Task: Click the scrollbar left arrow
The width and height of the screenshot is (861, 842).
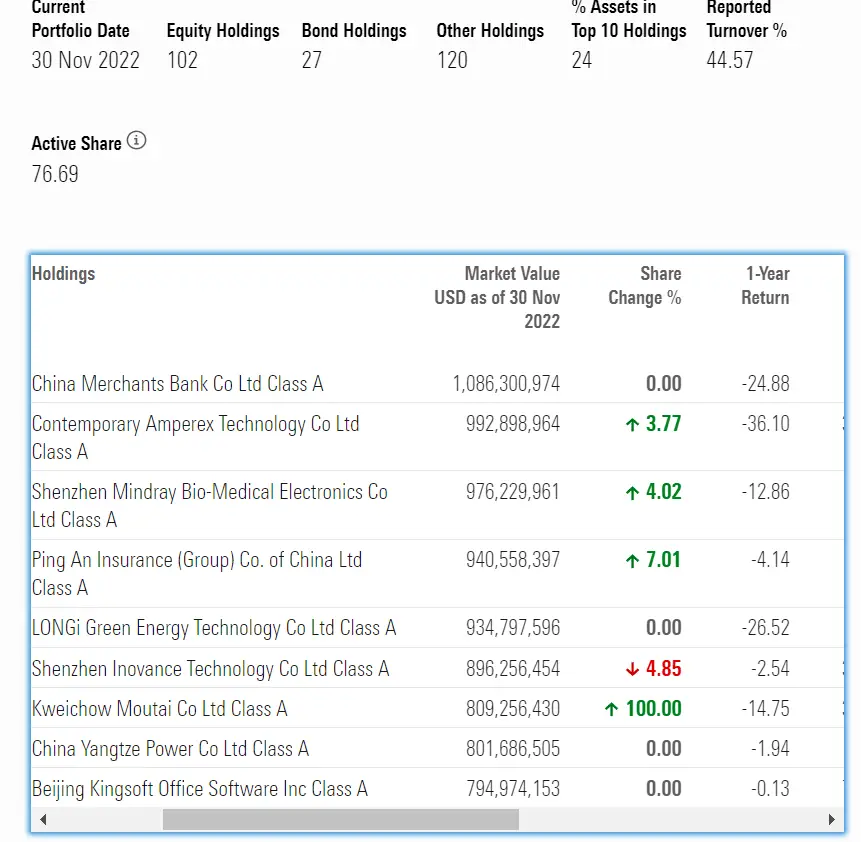Action: click(x=42, y=820)
